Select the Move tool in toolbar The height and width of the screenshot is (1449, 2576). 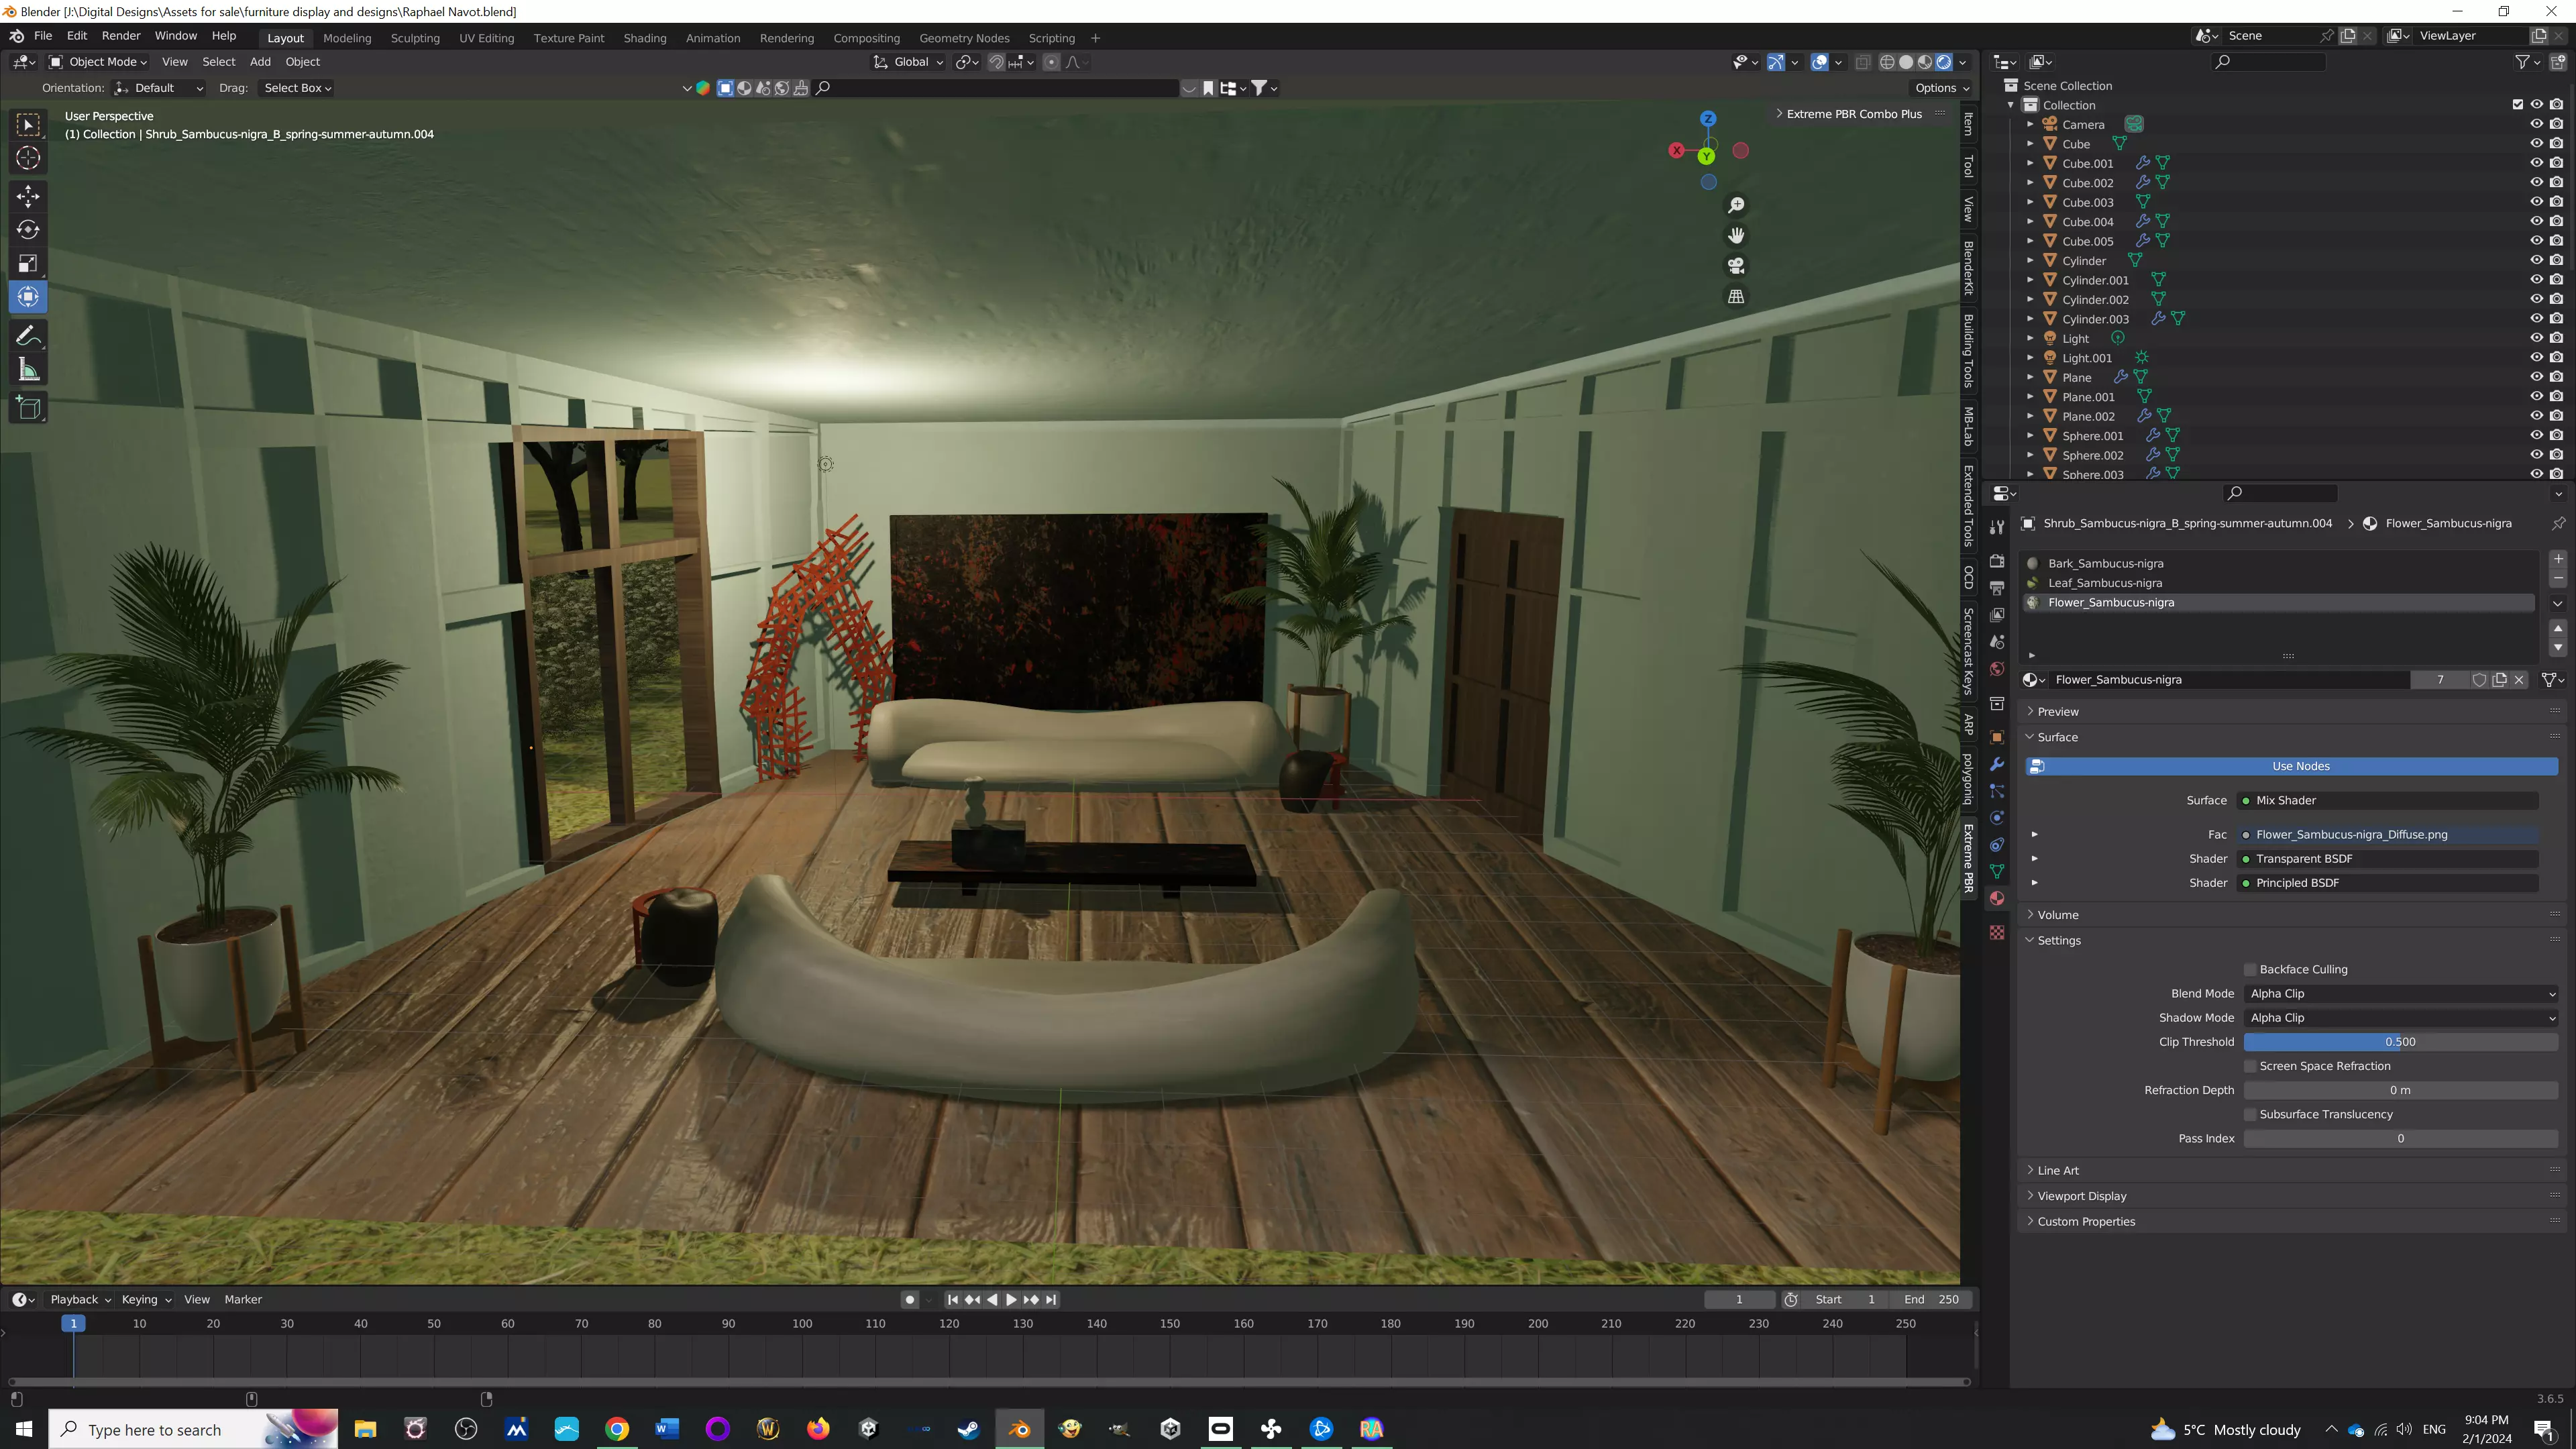pos(28,196)
